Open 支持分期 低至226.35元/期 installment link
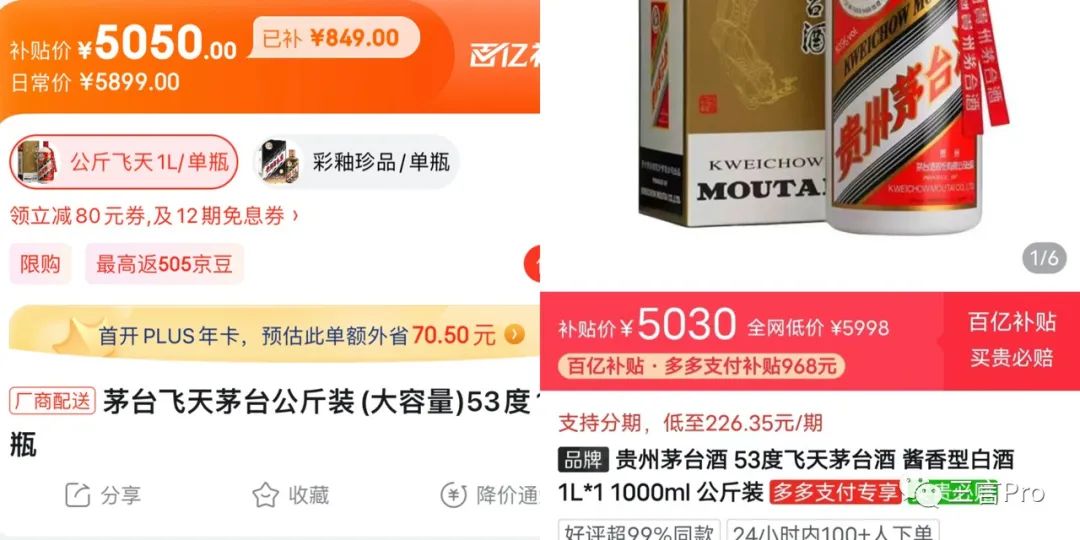 691,422
